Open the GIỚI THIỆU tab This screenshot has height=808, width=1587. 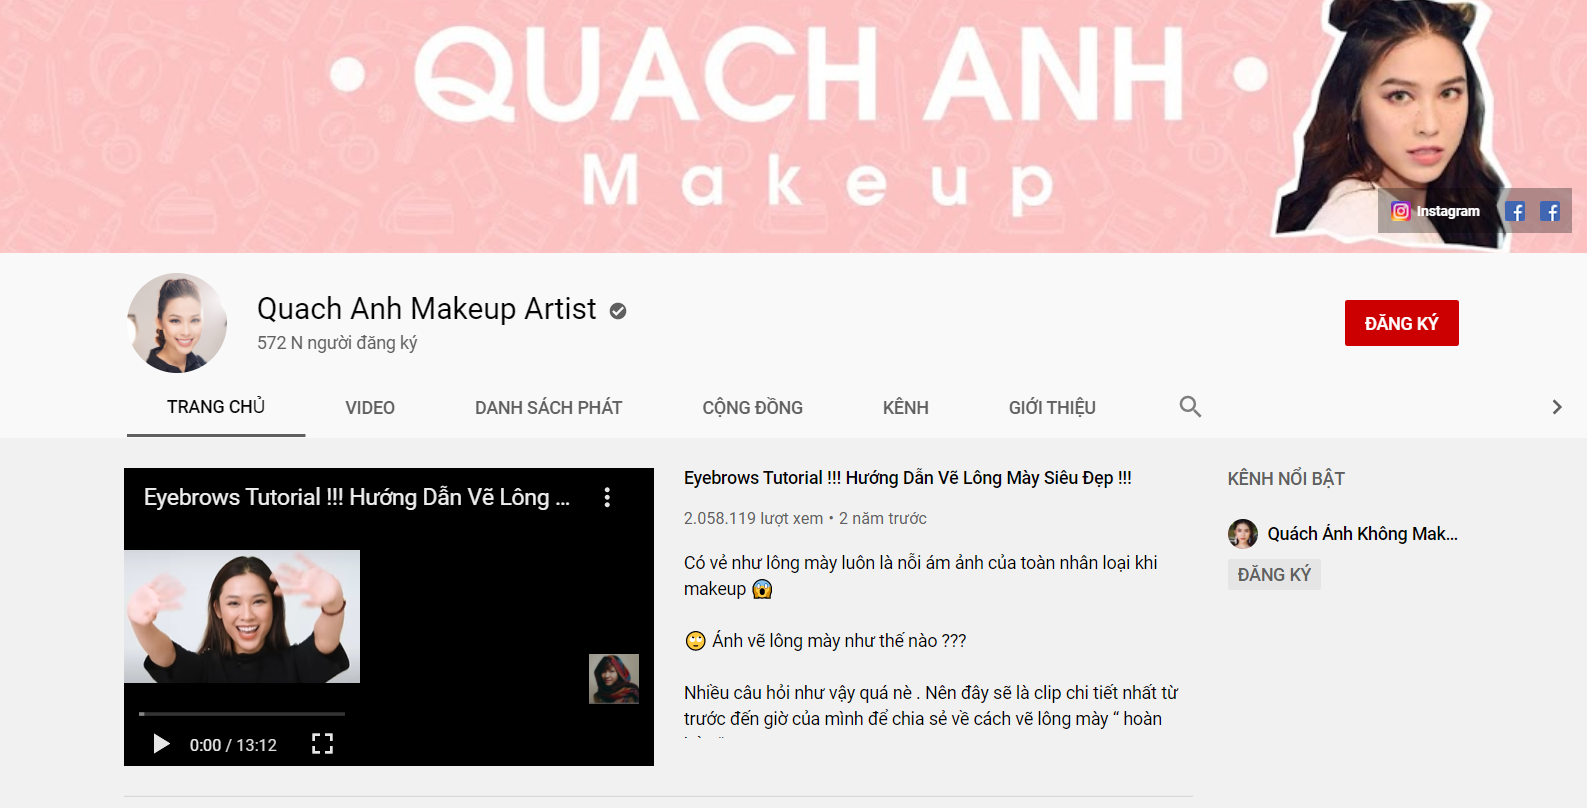pos(1052,408)
